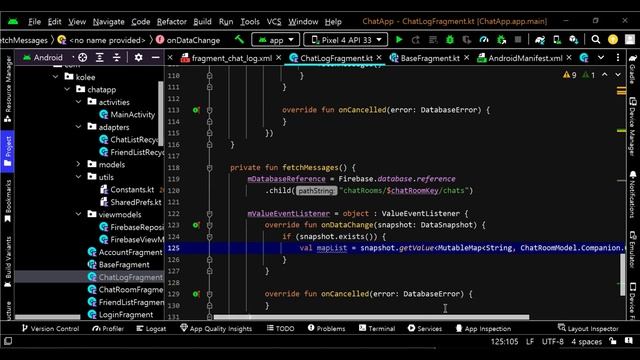Open the Pixel 4 API 33 device dropdown
Image resolution: width=640 pixels, height=360 pixels.
point(346,40)
